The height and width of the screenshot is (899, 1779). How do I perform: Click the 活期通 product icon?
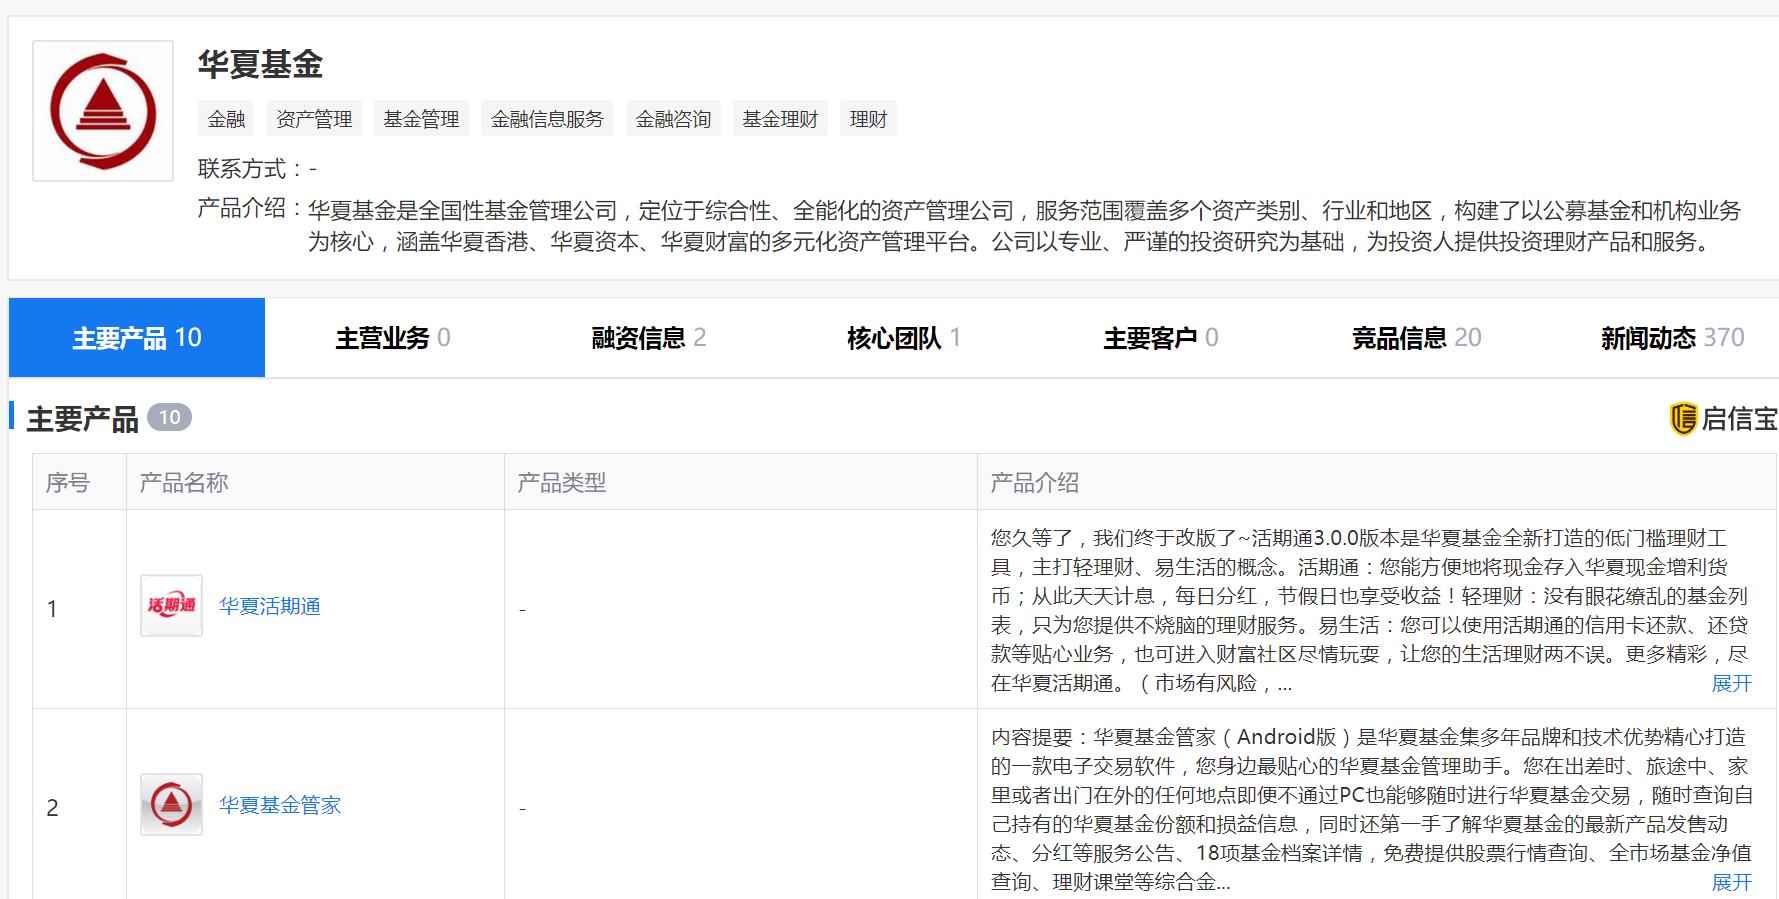click(171, 605)
